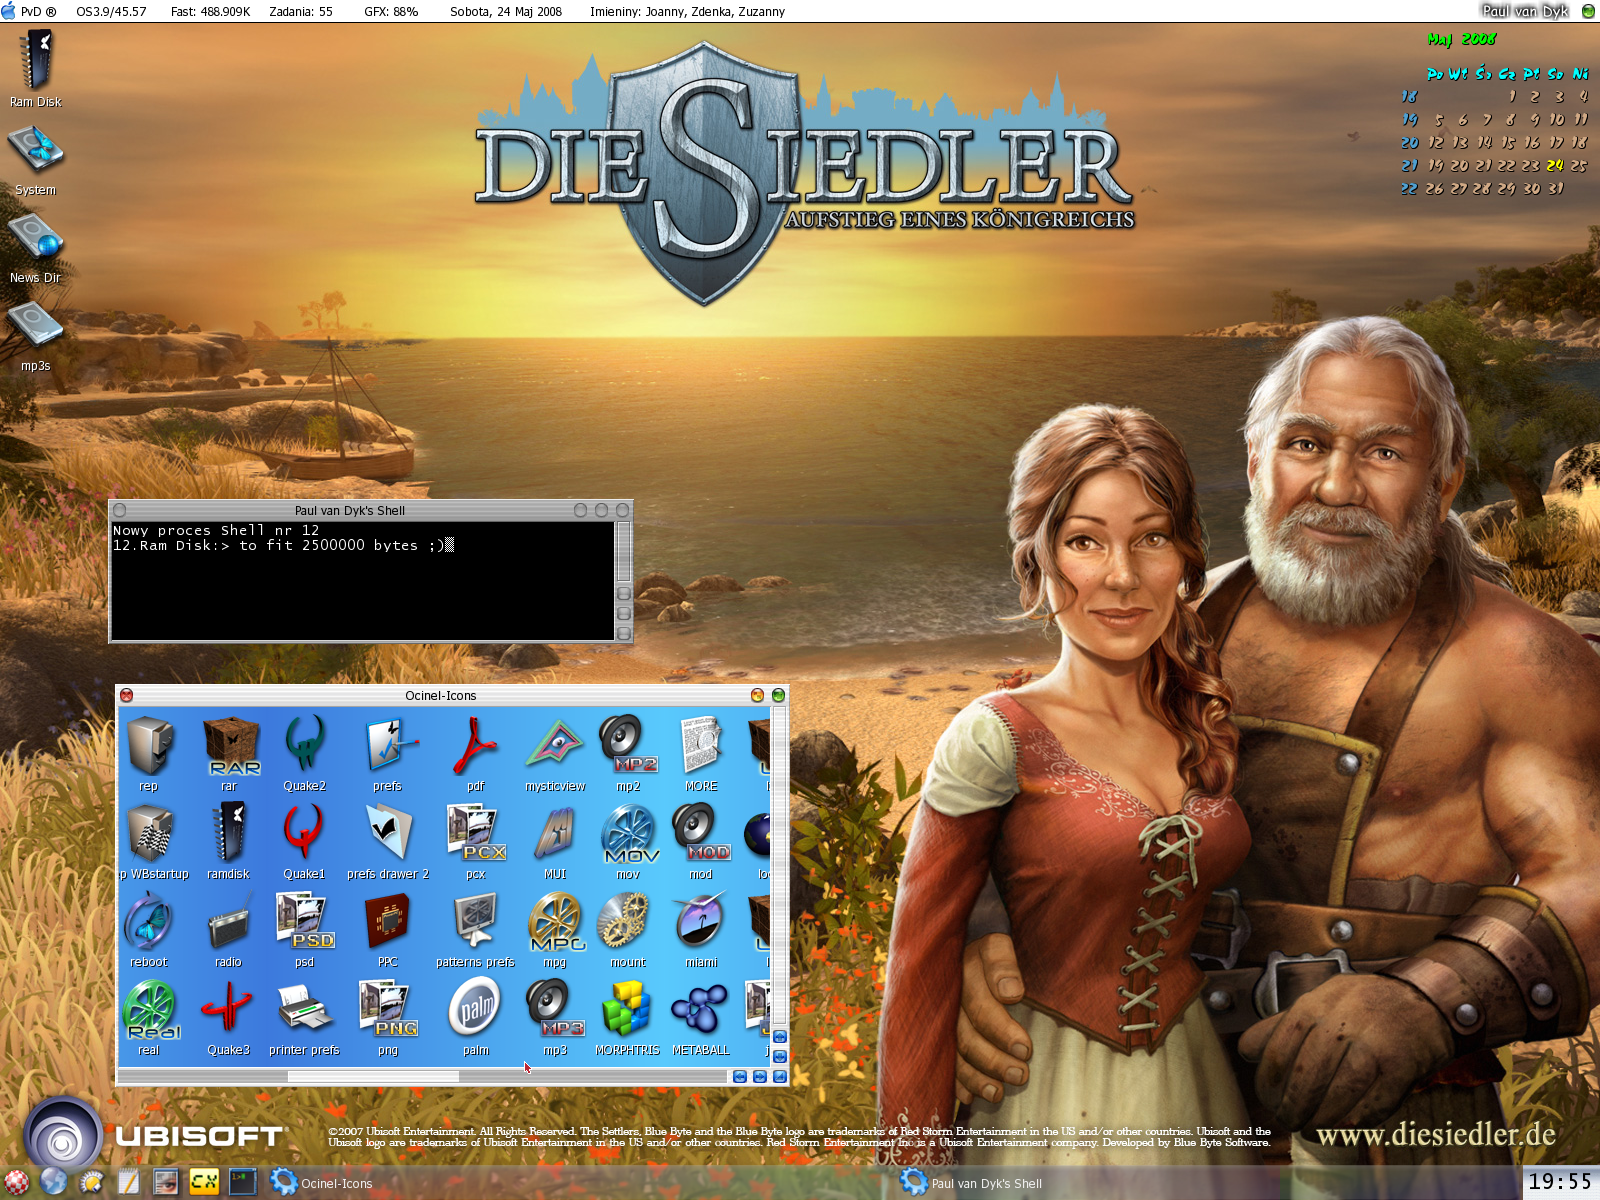The width and height of the screenshot is (1600, 1200).
Task: Select the mp2 speaker icon
Action: pyautogui.click(x=628, y=752)
